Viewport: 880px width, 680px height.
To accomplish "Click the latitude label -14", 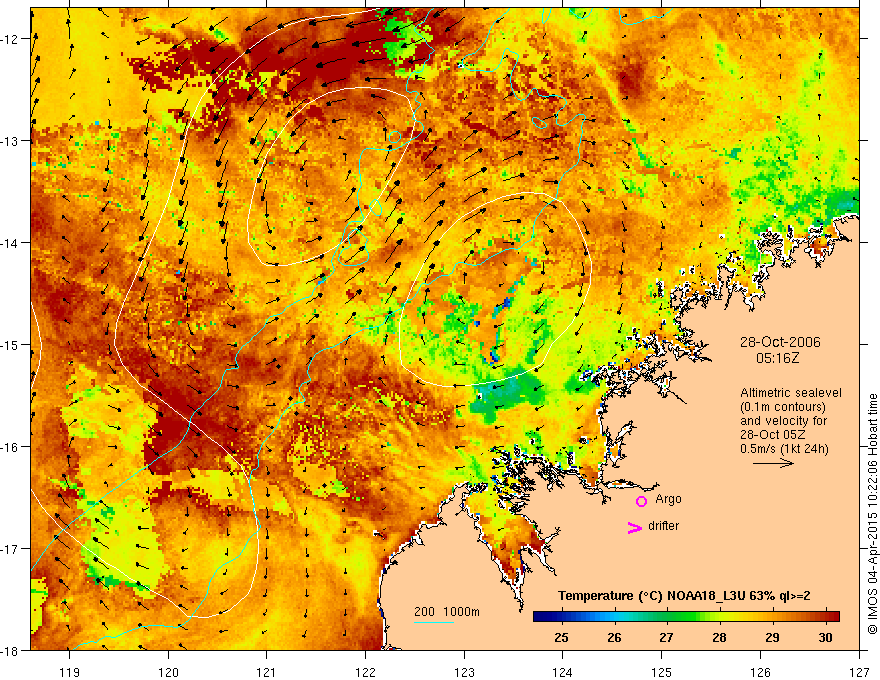I will 10,243.
